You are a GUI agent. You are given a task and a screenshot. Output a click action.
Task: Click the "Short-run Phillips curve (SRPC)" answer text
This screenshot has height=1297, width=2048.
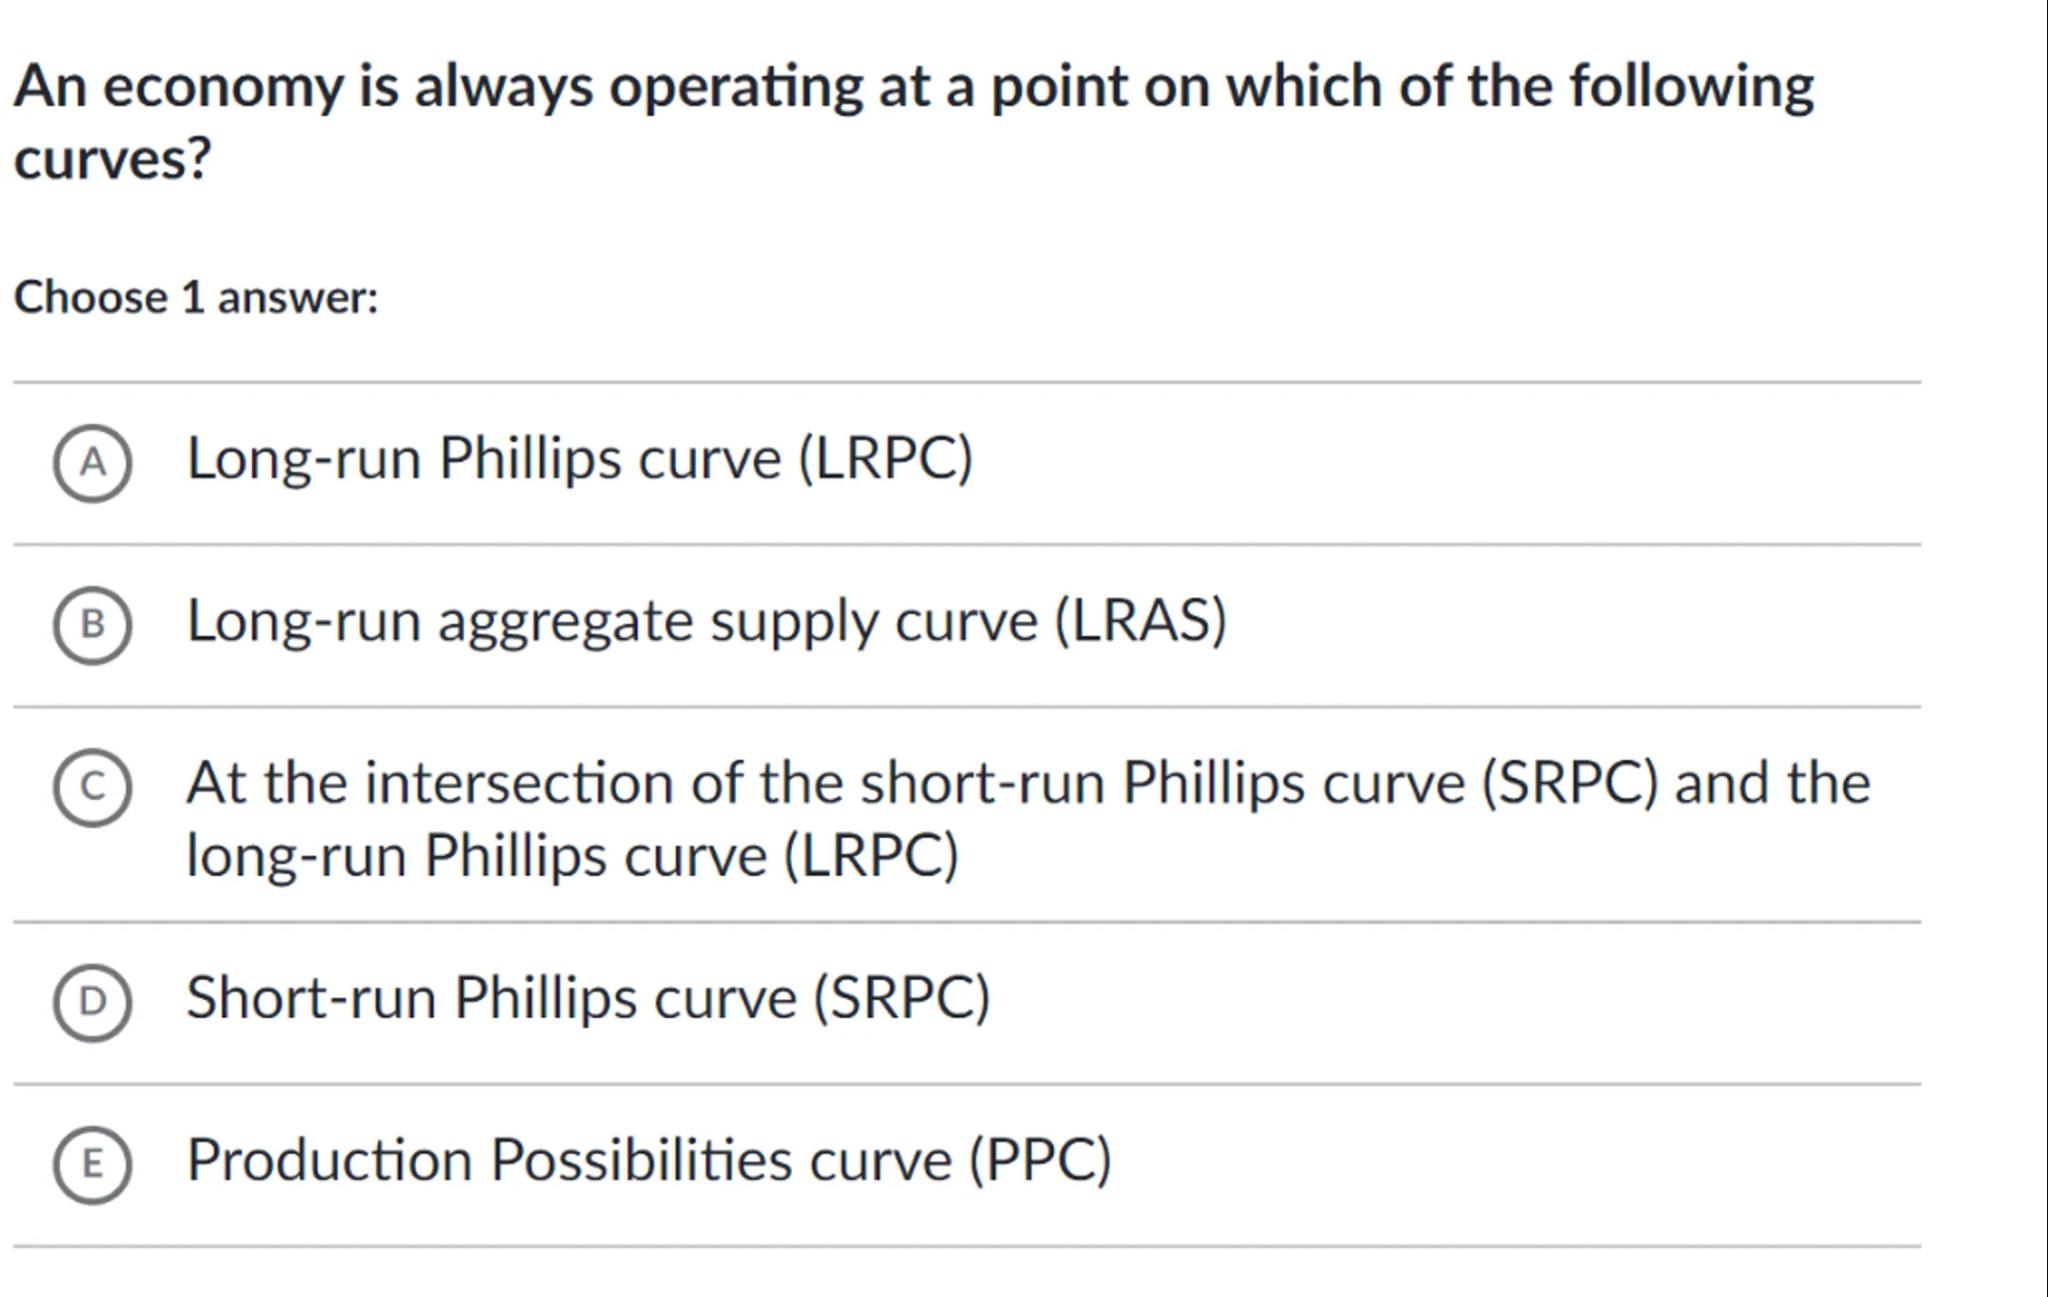(588, 998)
